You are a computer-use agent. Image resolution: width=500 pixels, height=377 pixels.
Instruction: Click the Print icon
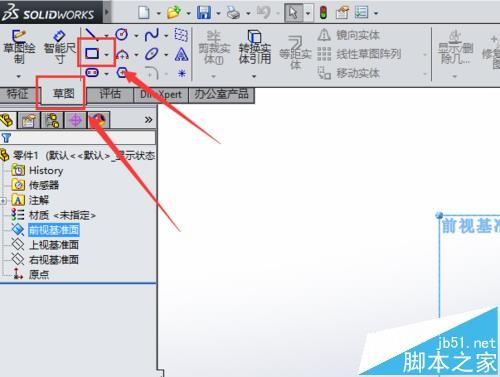tap(233, 13)
